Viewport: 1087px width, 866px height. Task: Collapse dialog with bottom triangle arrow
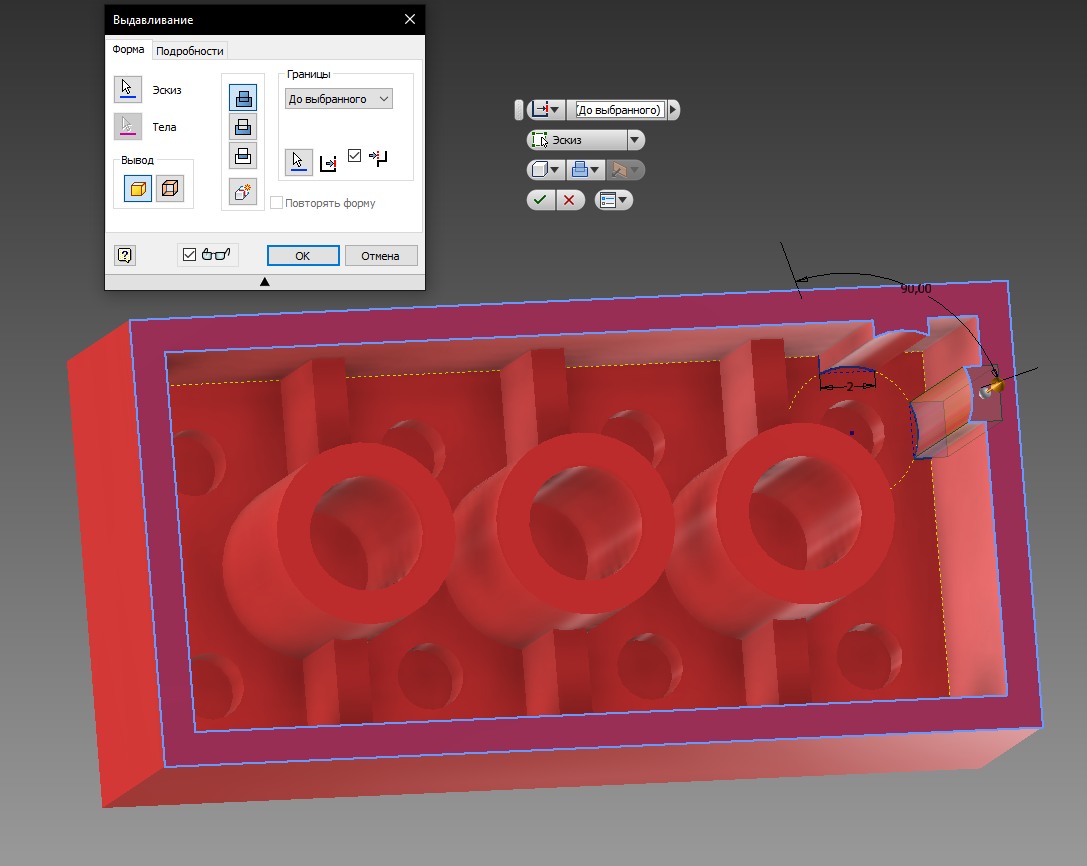265,282
